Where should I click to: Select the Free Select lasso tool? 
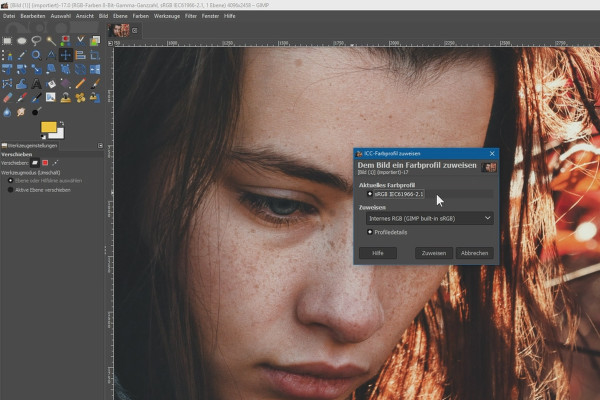pos(36,41)
